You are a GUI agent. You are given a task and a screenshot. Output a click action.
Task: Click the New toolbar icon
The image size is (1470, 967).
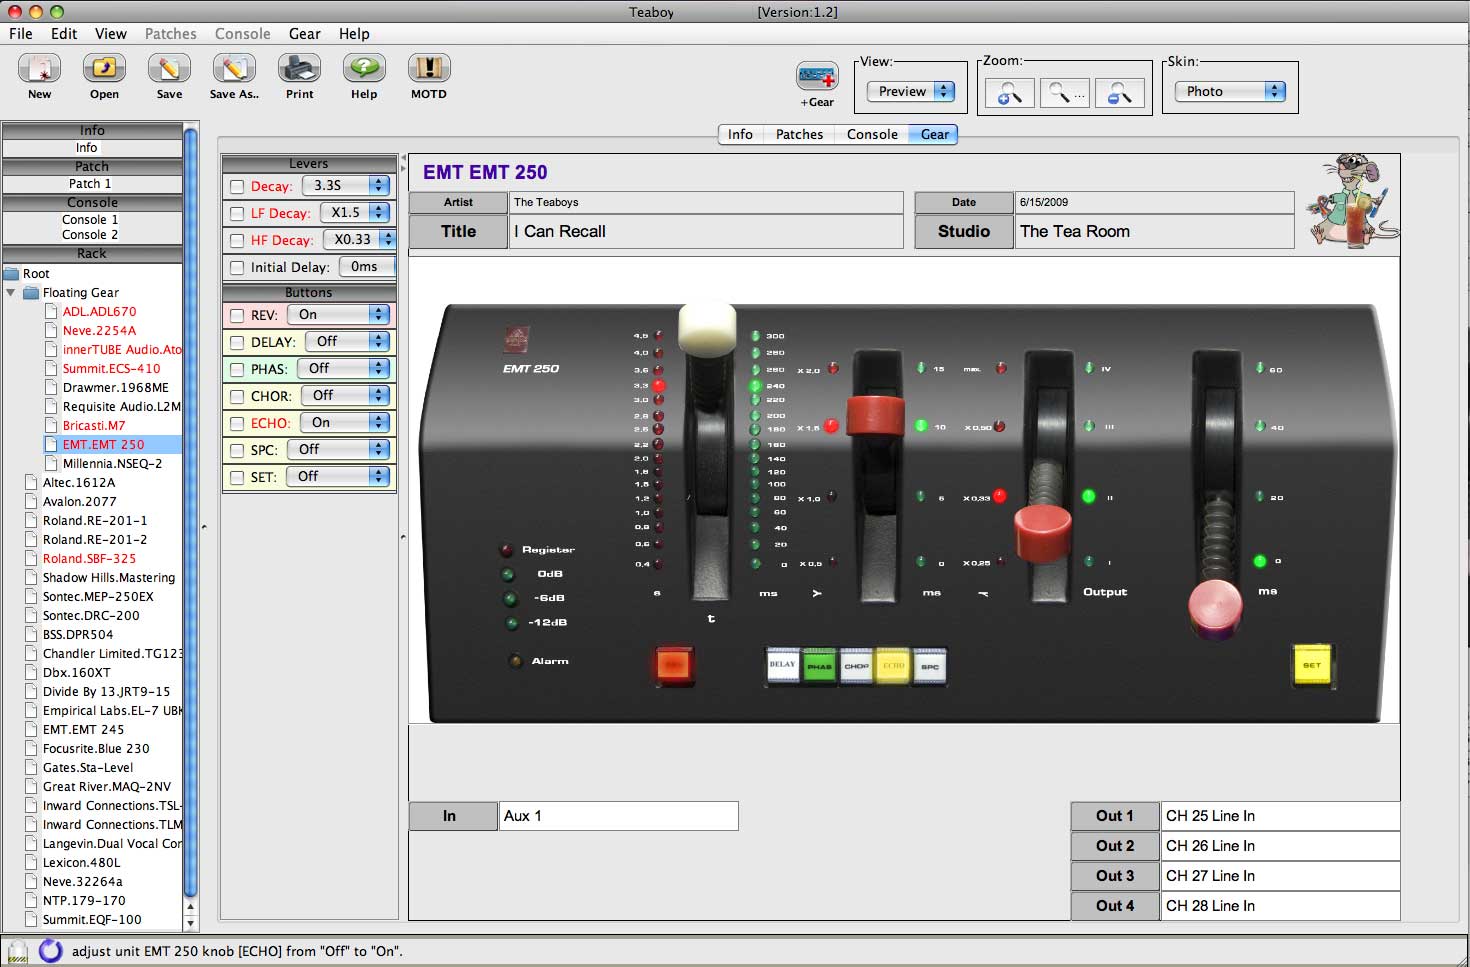[x=39, y=69]
